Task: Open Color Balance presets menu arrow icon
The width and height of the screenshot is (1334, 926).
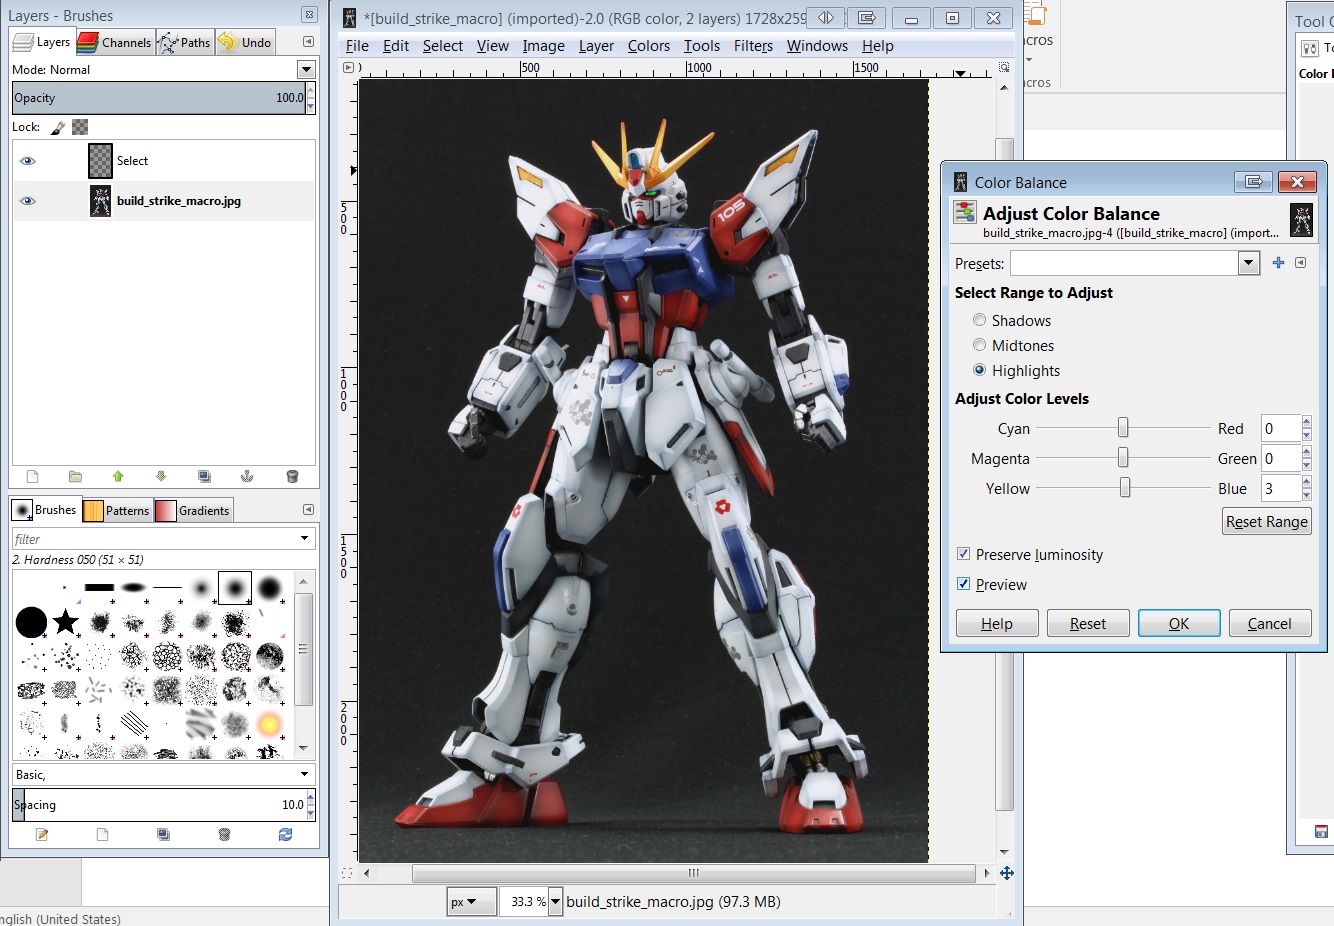Action: pyautogui.click(x=1300, y=263)
